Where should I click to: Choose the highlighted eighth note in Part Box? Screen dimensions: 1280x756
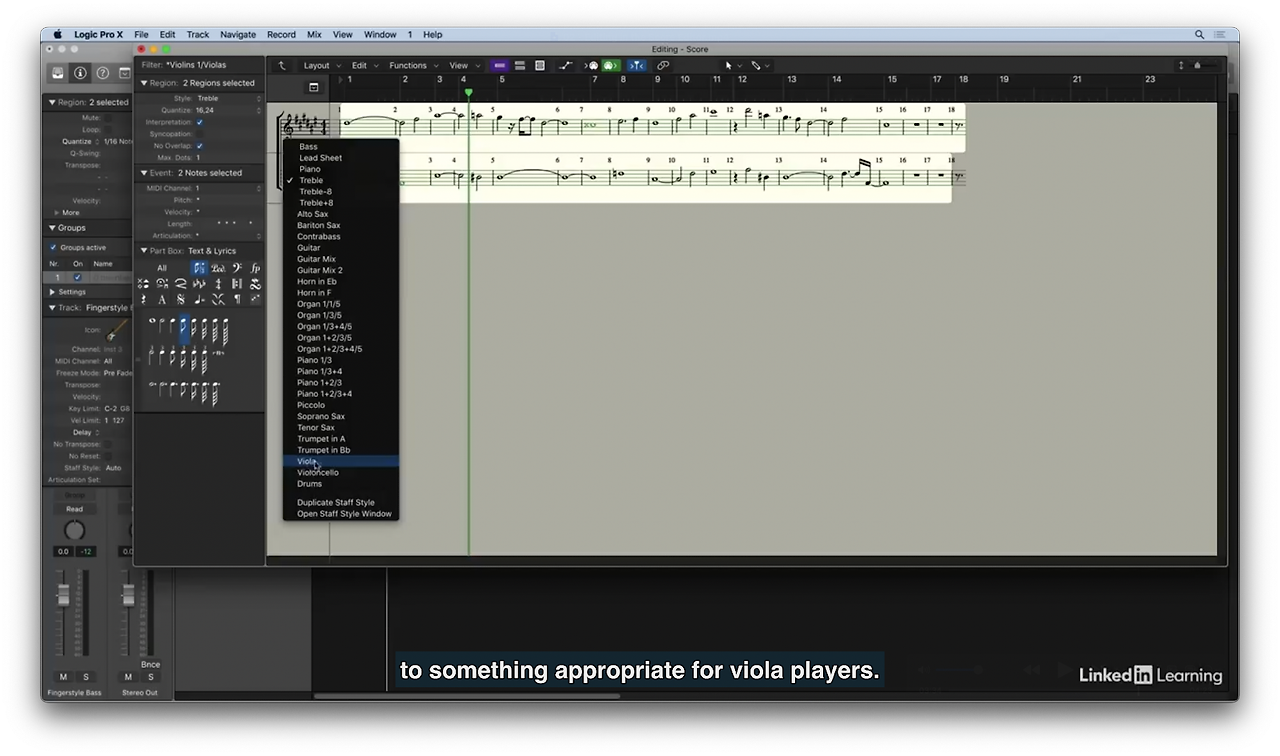tap(183, 329)
